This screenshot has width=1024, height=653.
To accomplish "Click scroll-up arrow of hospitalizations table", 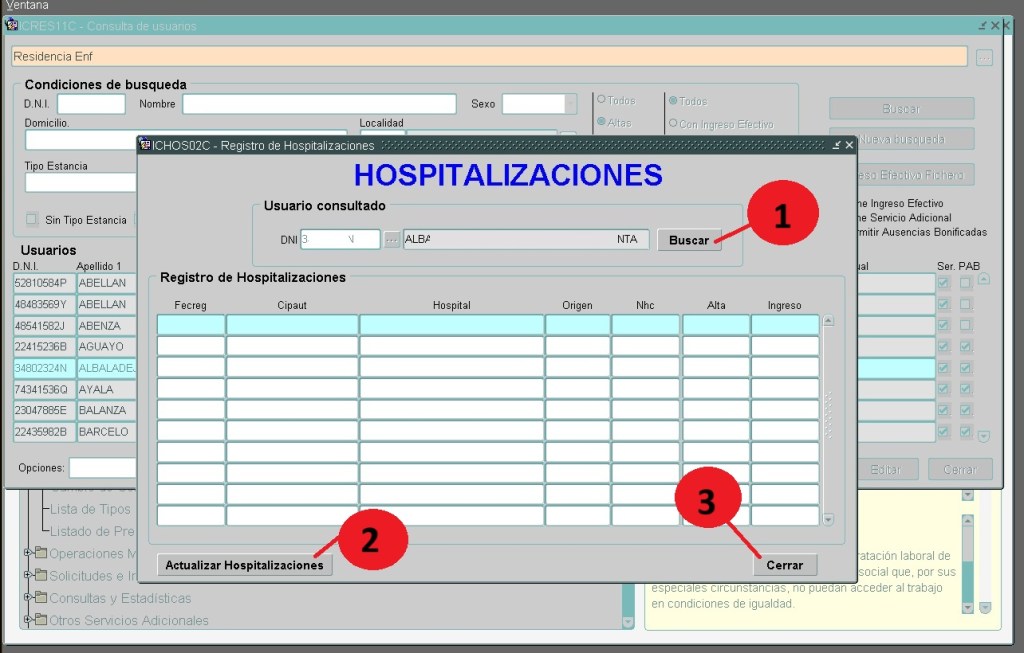I will tap(827, 321).
